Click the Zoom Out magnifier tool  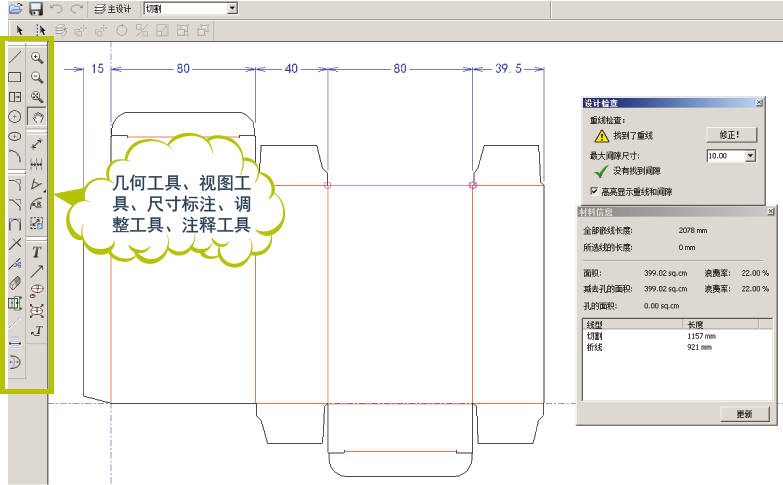37,77
